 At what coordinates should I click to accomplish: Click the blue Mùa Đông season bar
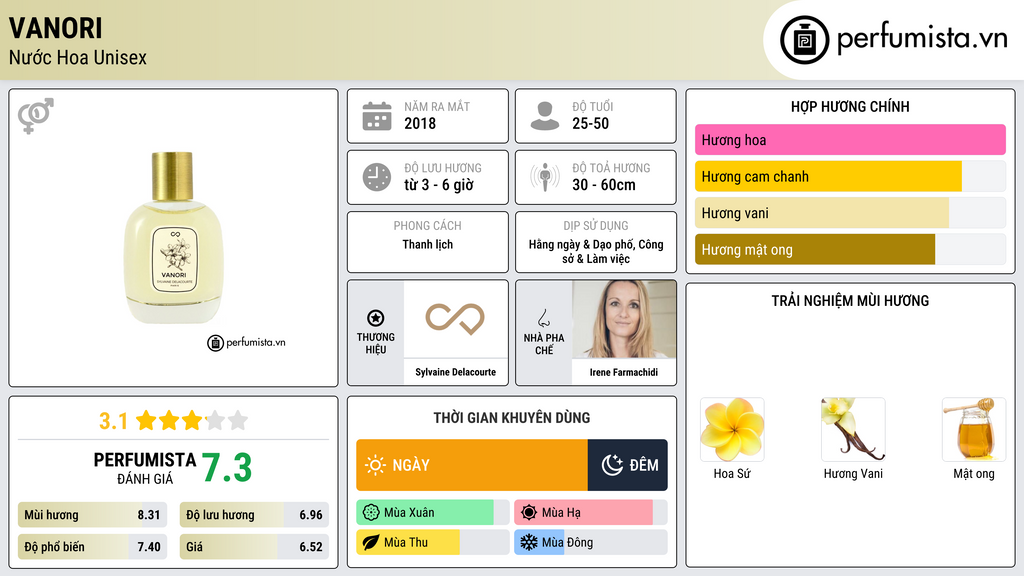click(539, 542)
